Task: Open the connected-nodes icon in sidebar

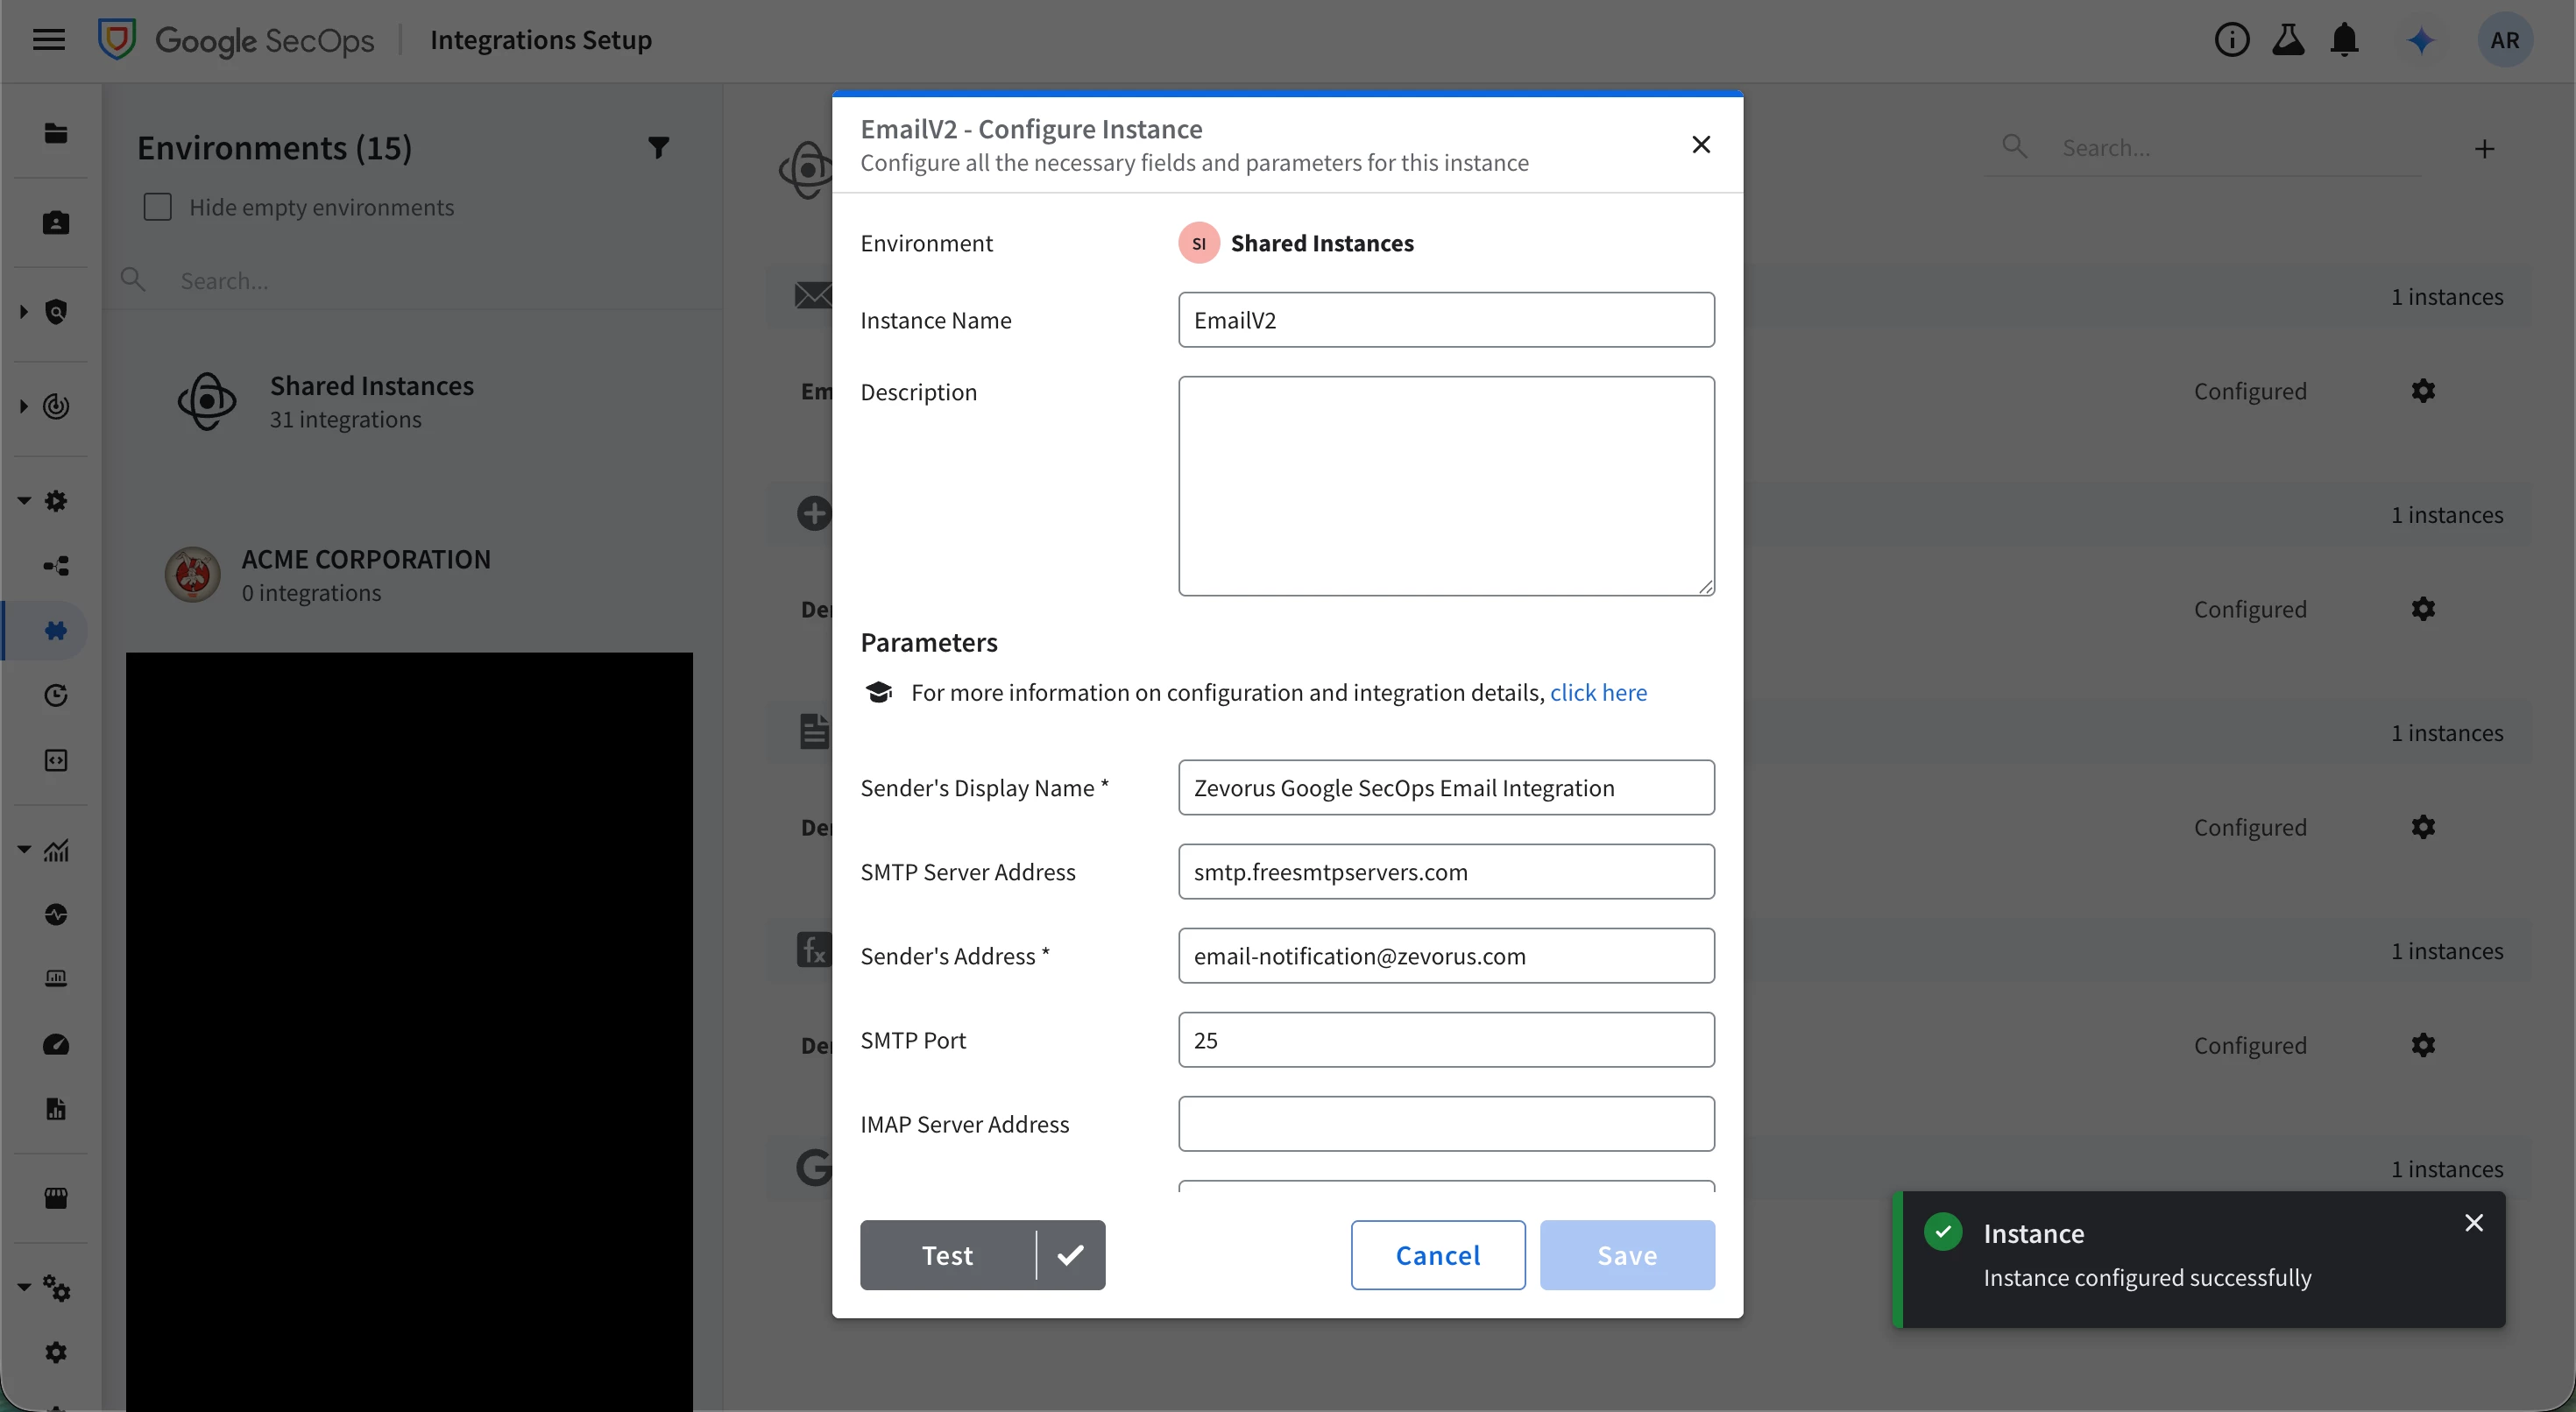Action: [56, 566]
